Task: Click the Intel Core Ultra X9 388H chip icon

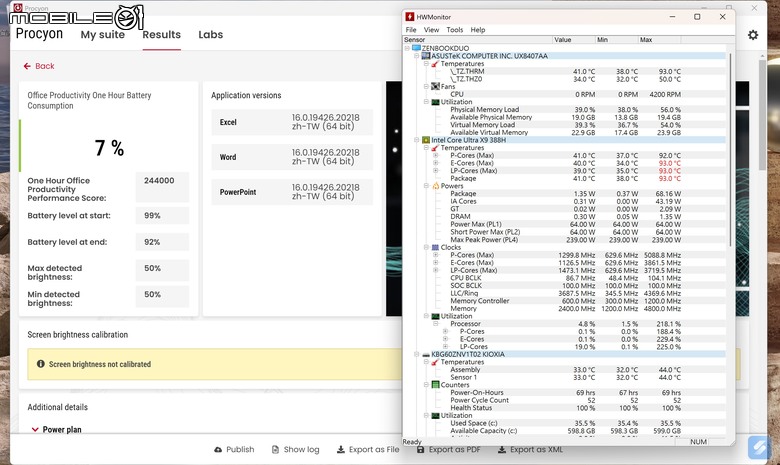Action: pyautogui.click(x=426, y=140)
